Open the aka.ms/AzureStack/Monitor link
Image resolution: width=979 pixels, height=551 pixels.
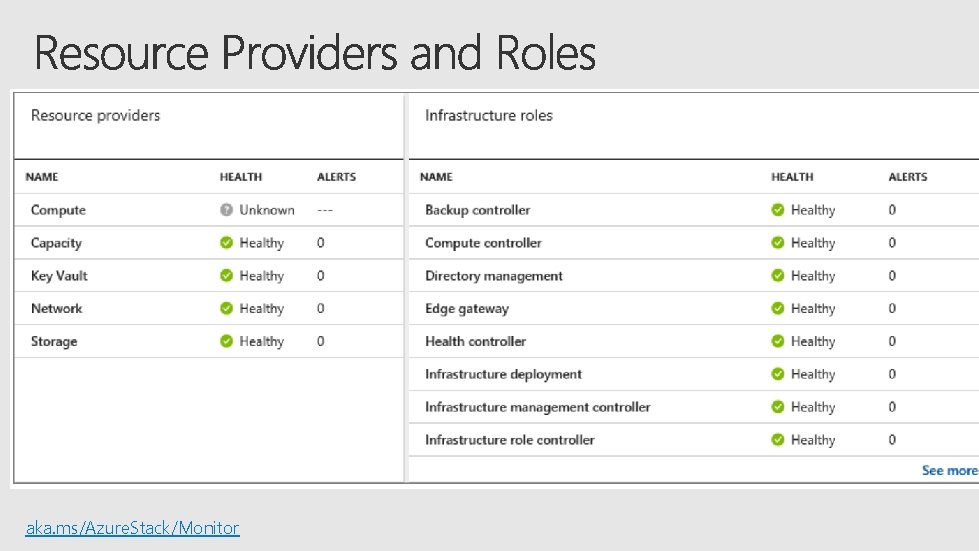click(x=132, y=527)
